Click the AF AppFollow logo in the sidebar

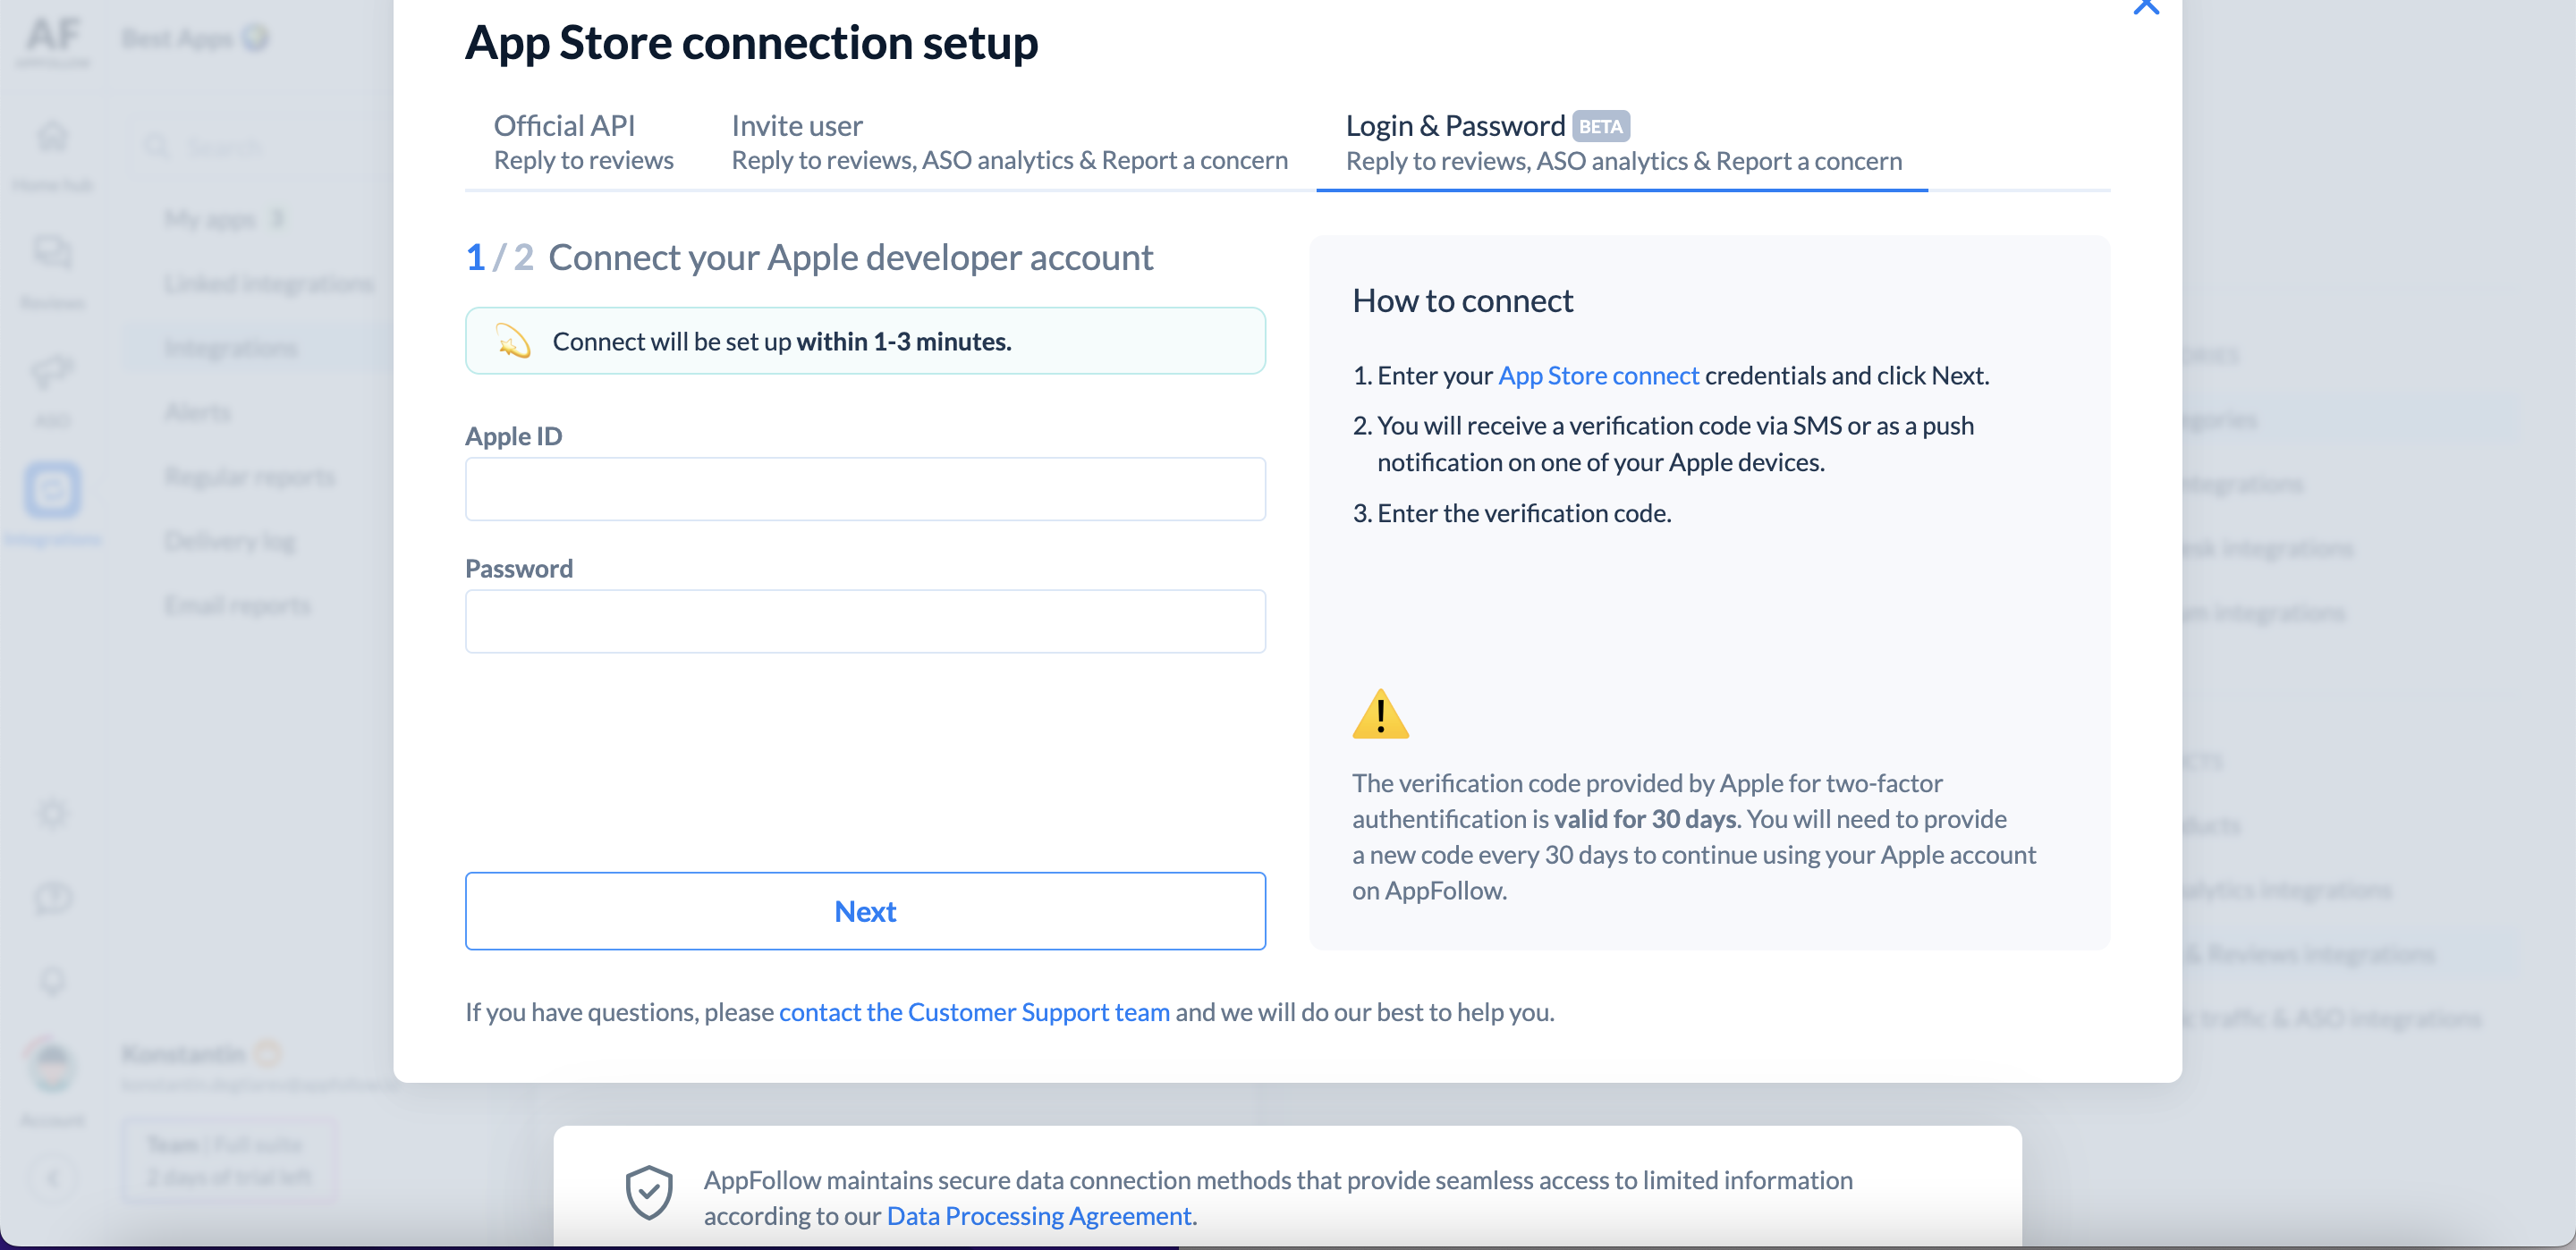tap(53, 40)
